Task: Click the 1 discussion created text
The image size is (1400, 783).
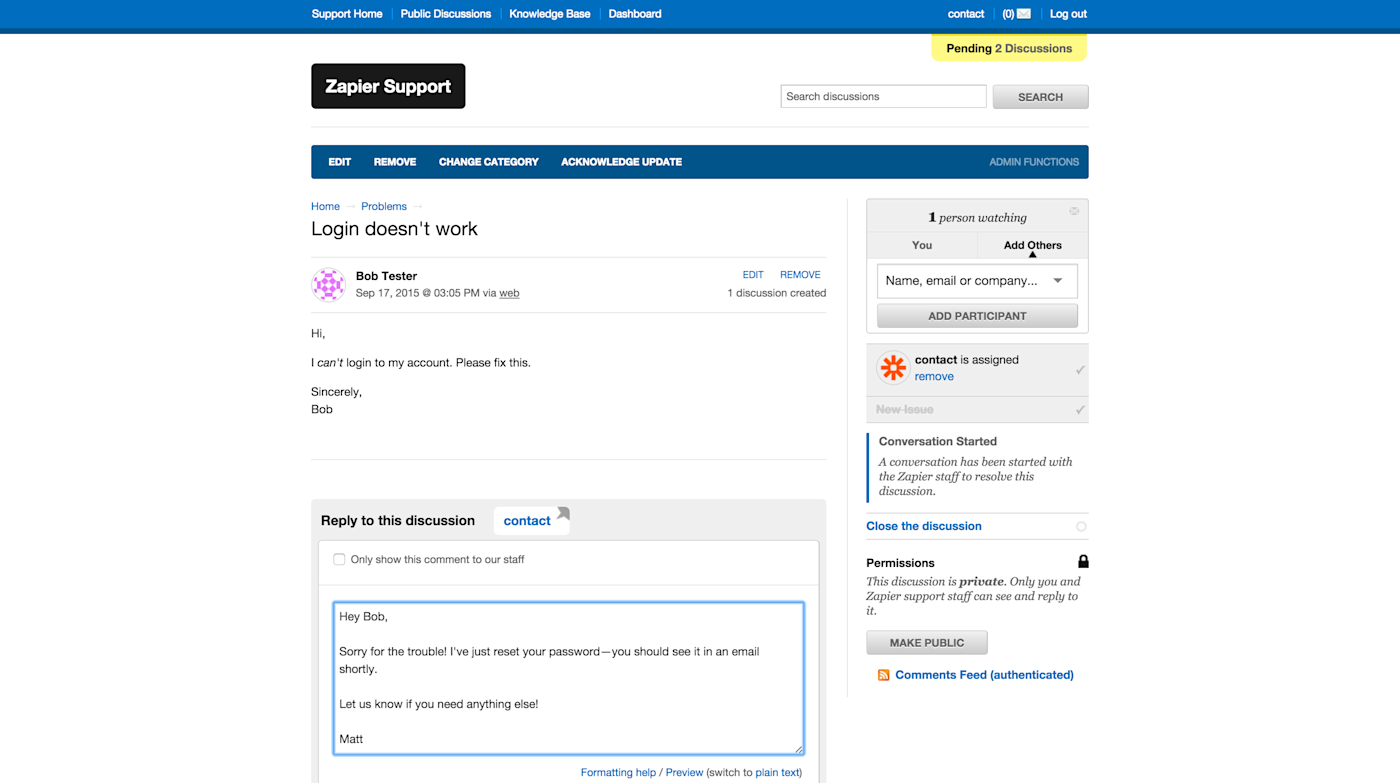Action: [x=776, y=293]
